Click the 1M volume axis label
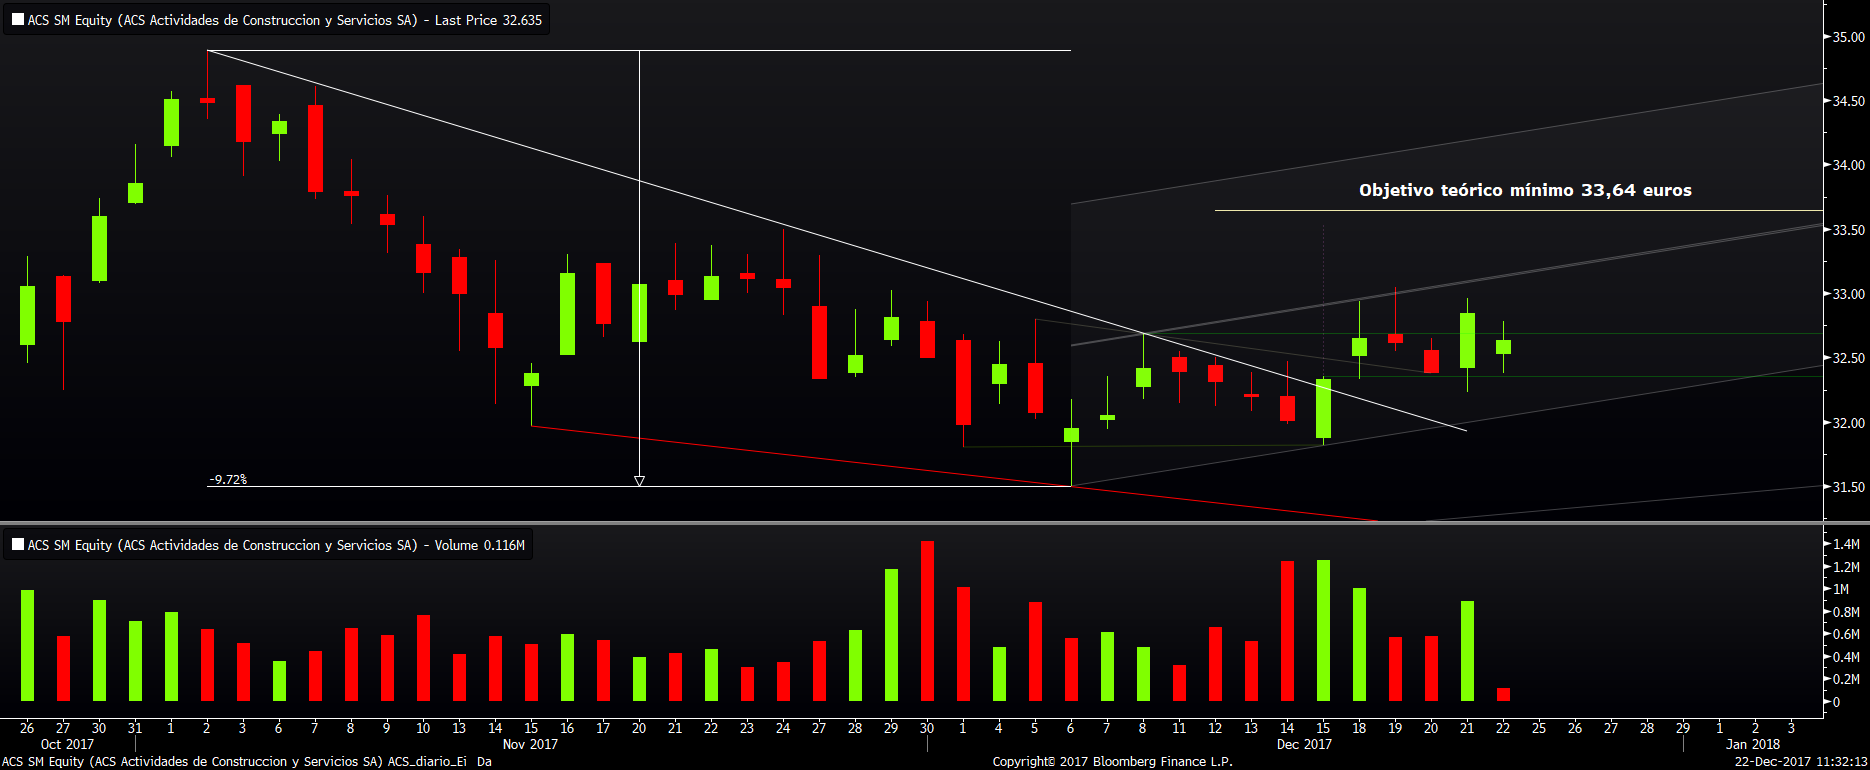This screenshot has width=1870, height=770. [x=1841, y=589]
